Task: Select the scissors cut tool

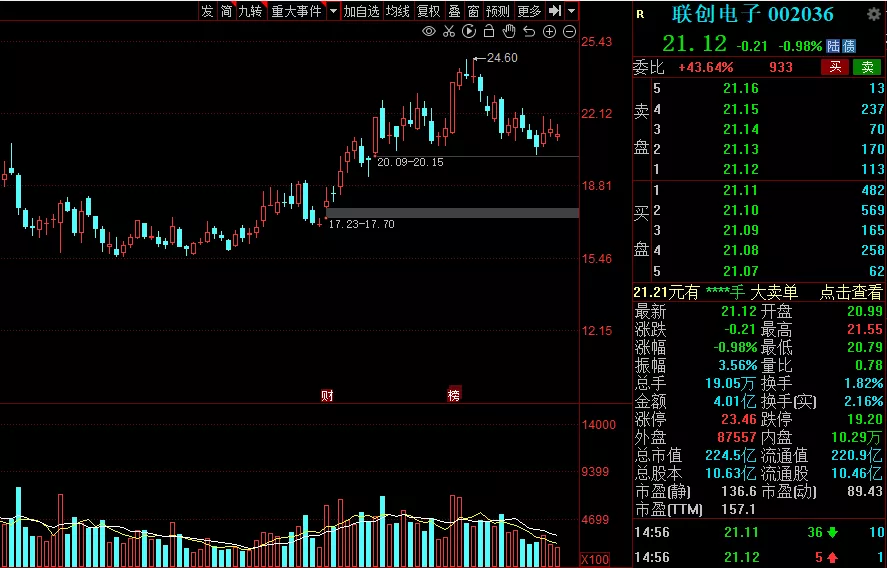Action: 449,32
